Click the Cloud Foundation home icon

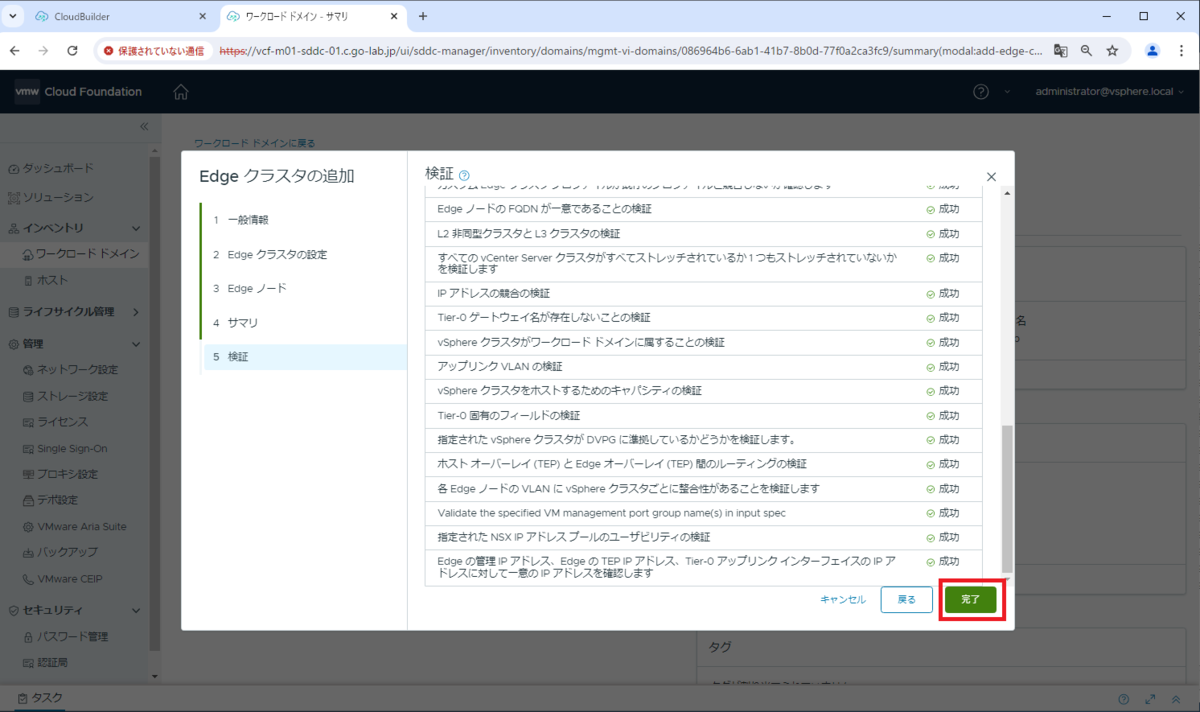[x=180, y=92]
